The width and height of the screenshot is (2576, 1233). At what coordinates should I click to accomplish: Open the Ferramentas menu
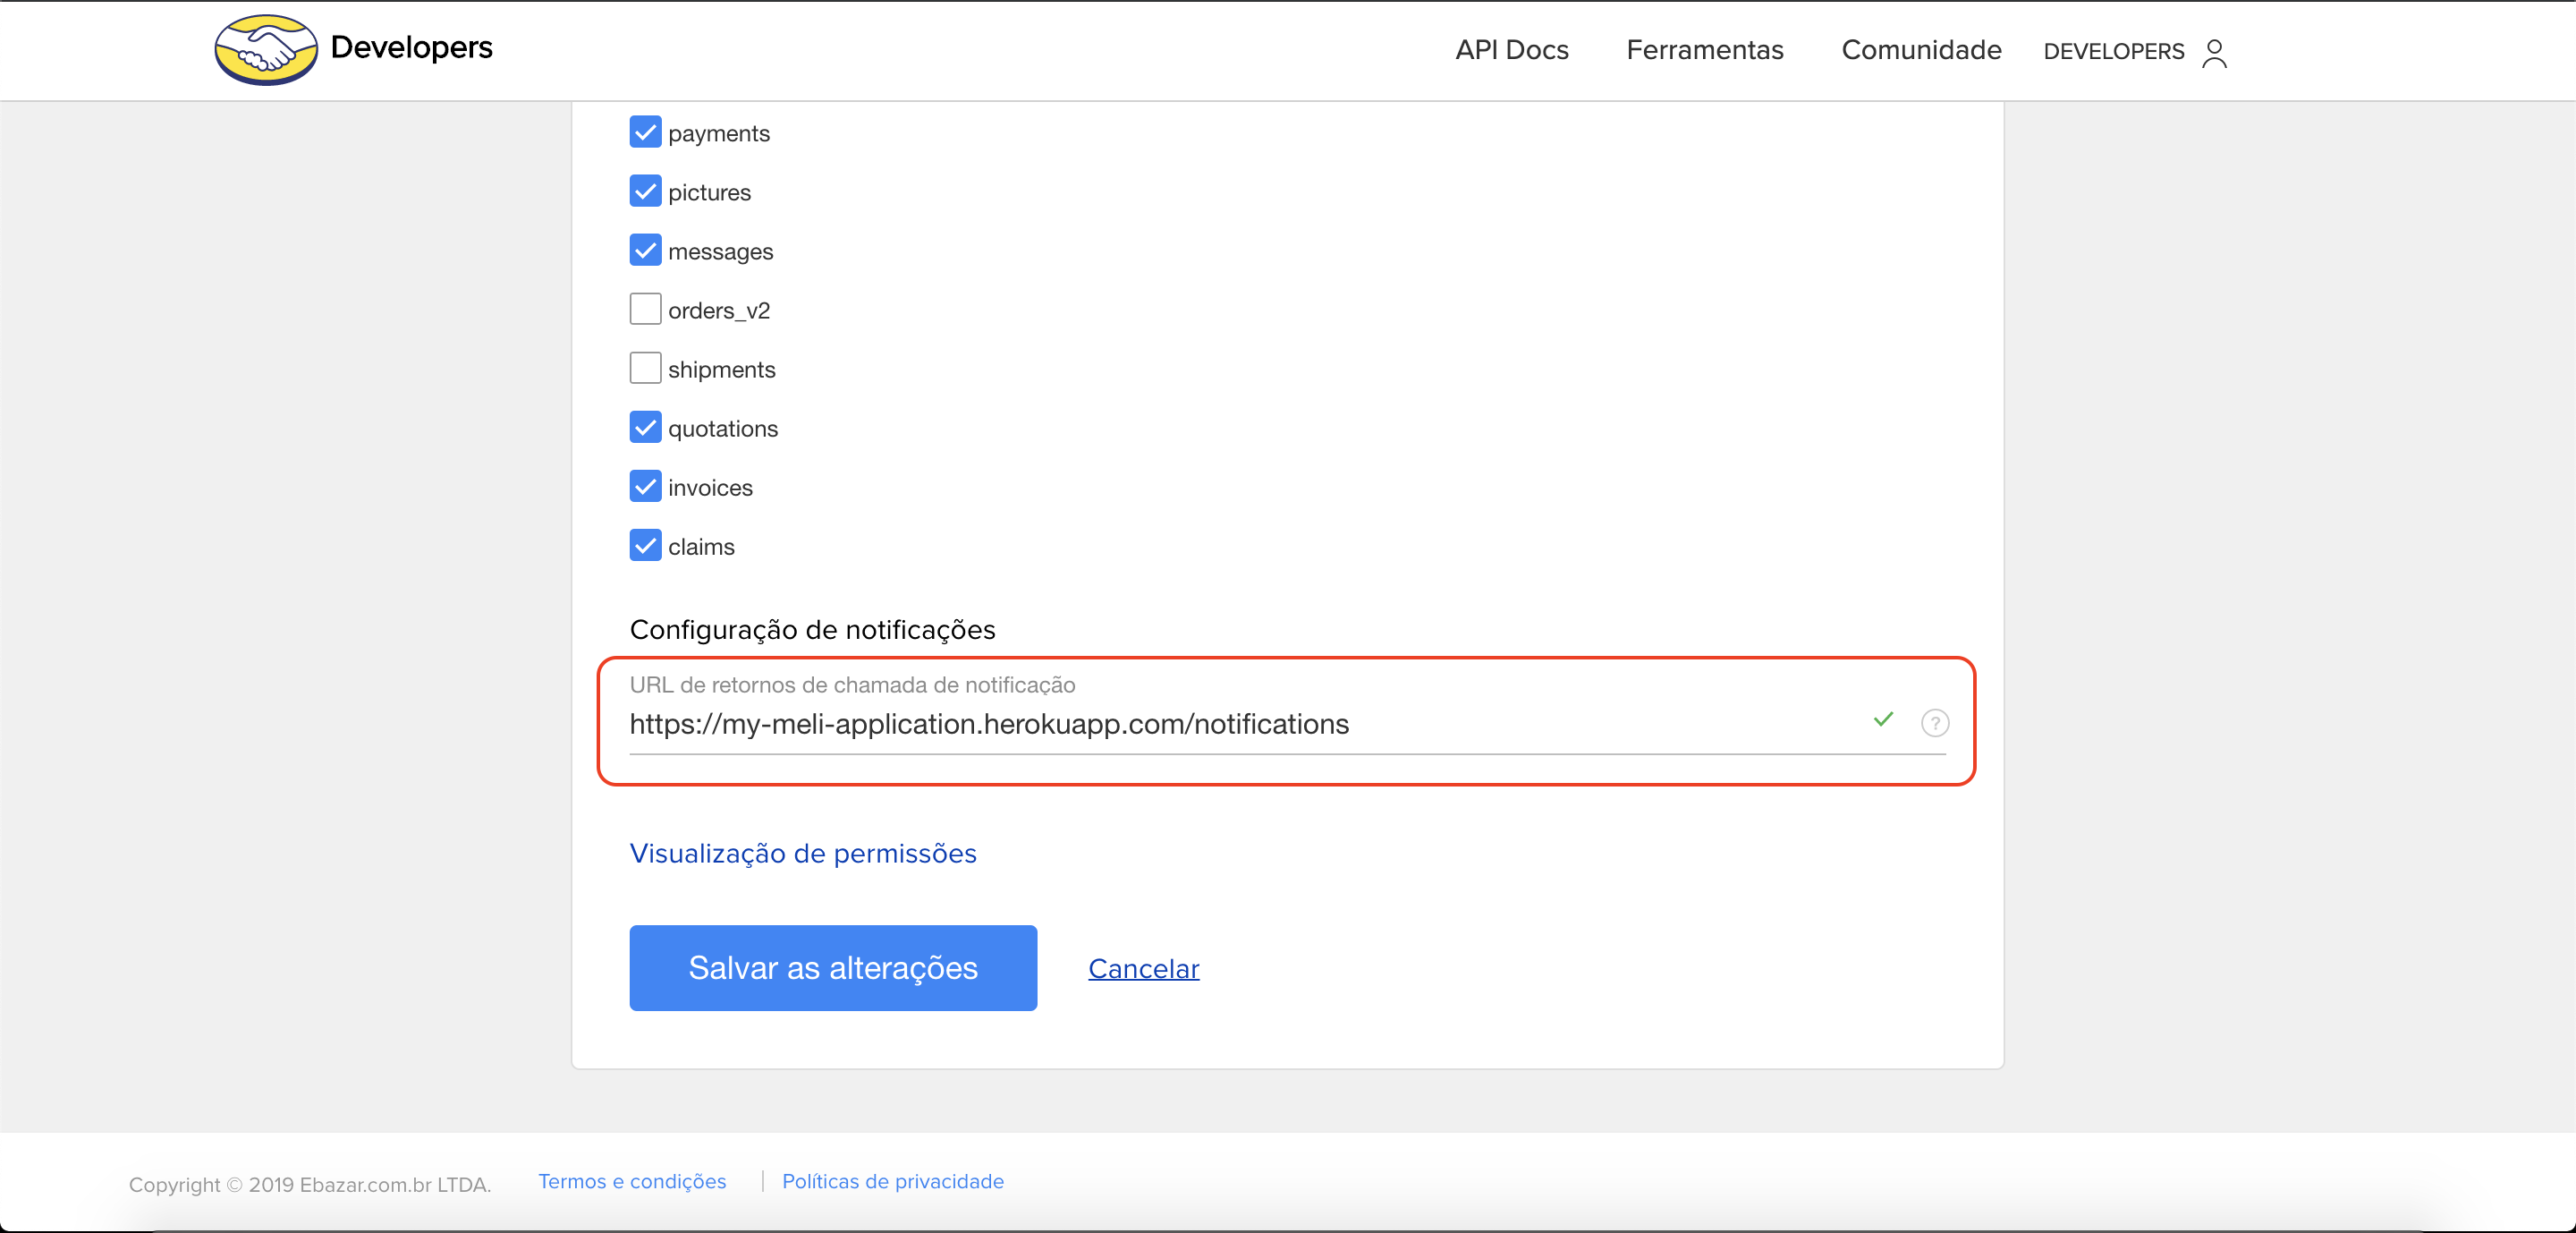click(1704, 50)
